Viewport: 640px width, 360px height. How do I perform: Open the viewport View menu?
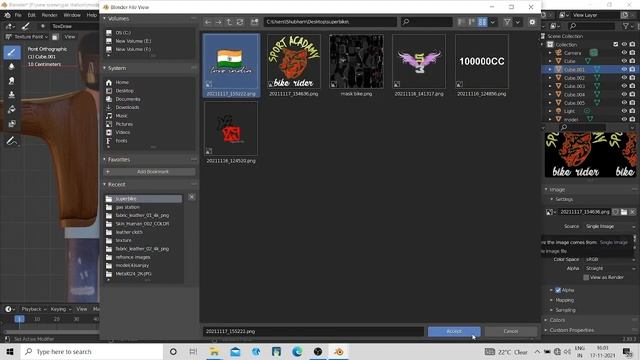pyautogui.click(x=70, y=37)
